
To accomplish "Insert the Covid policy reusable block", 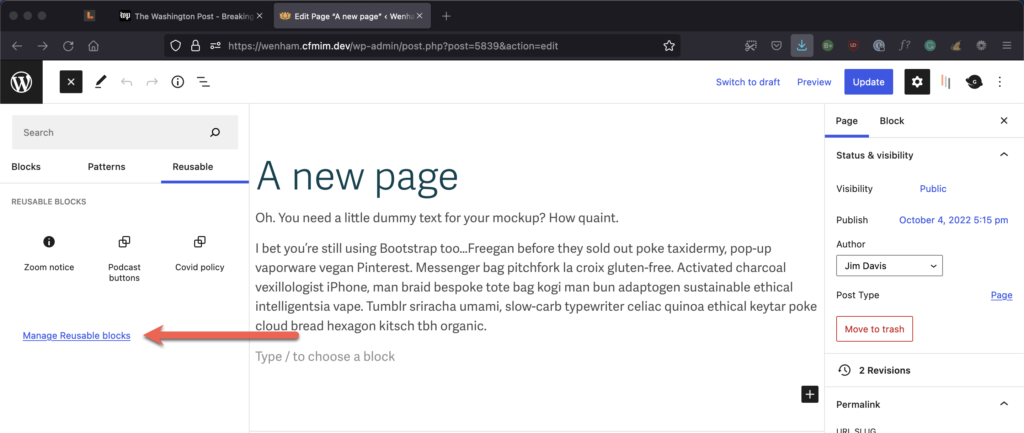I will click(199, 252).
